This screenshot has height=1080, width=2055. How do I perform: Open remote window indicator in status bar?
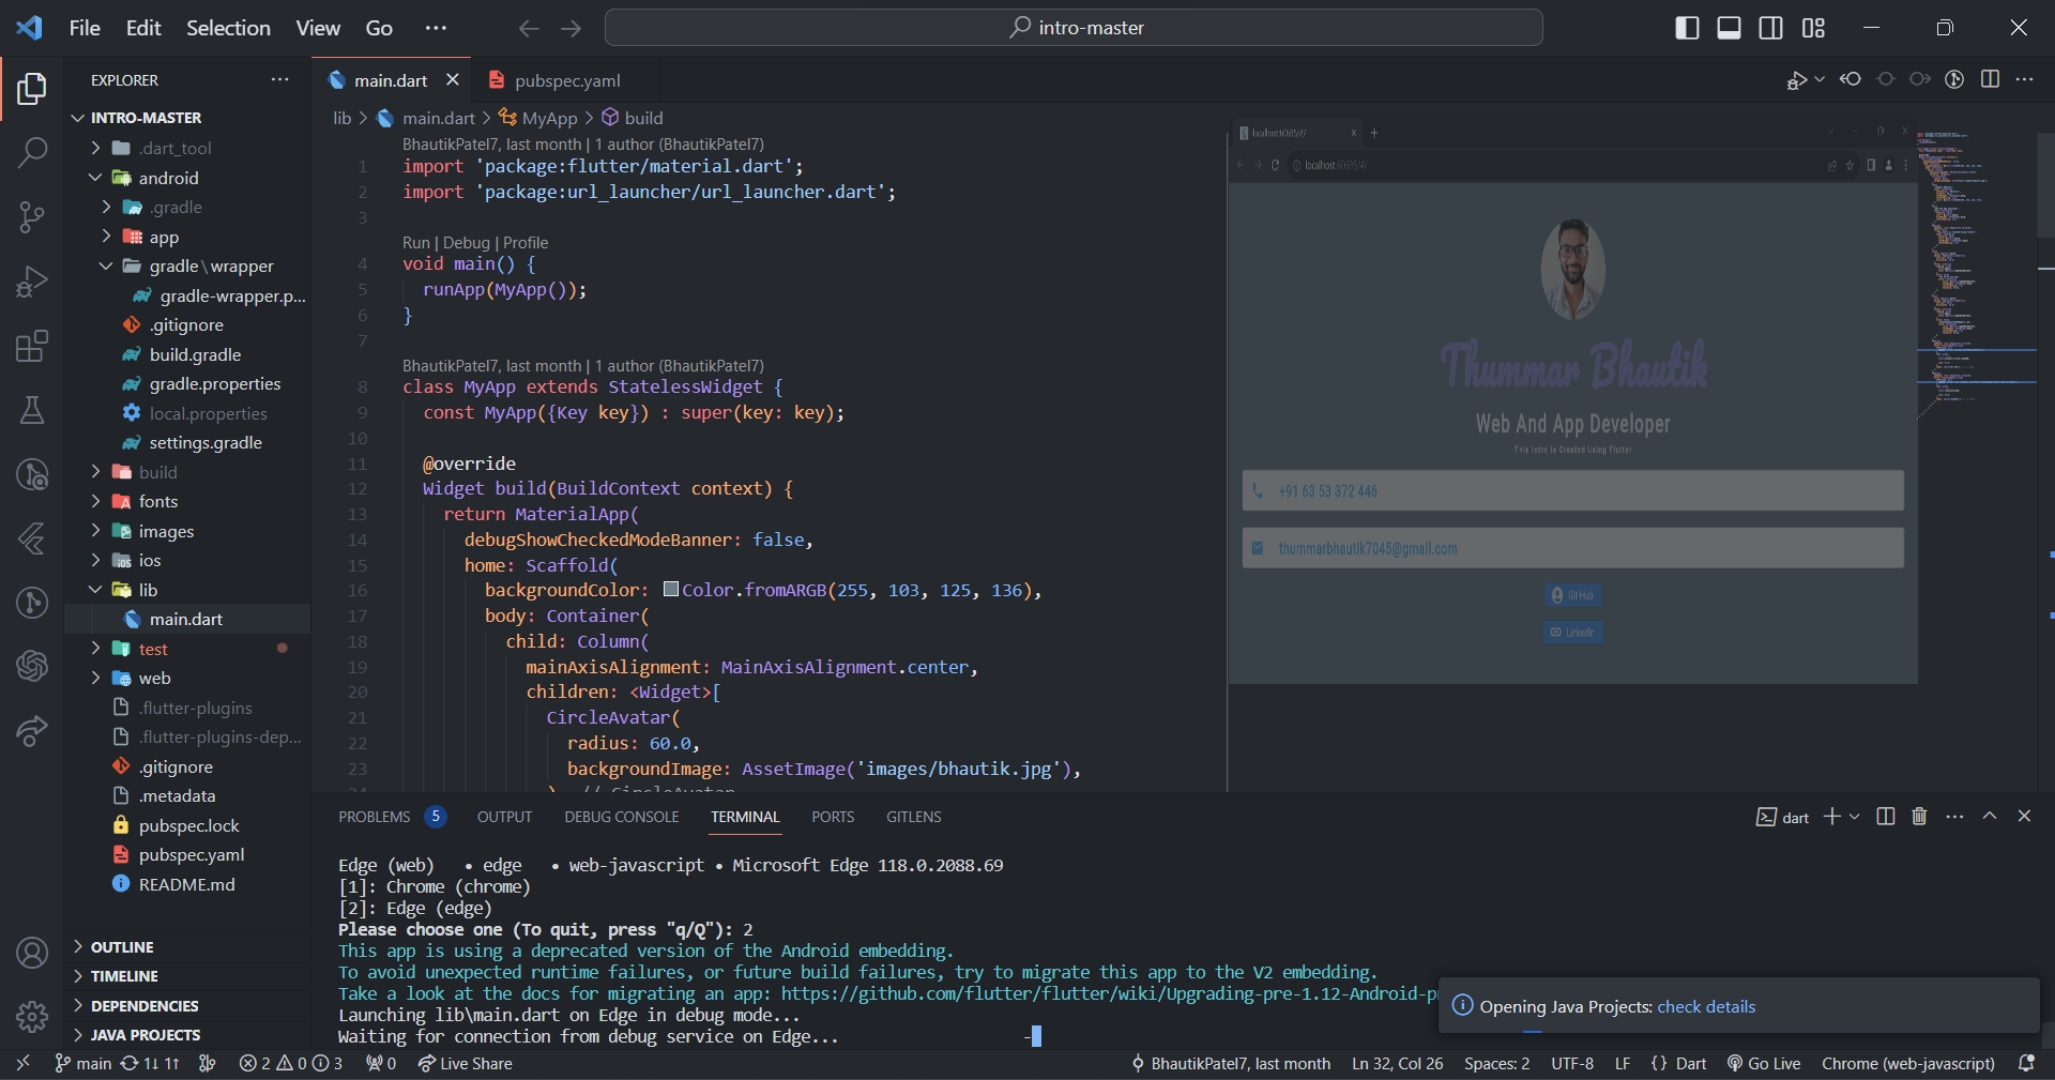pyautogui.click(x=23, y=1063)
